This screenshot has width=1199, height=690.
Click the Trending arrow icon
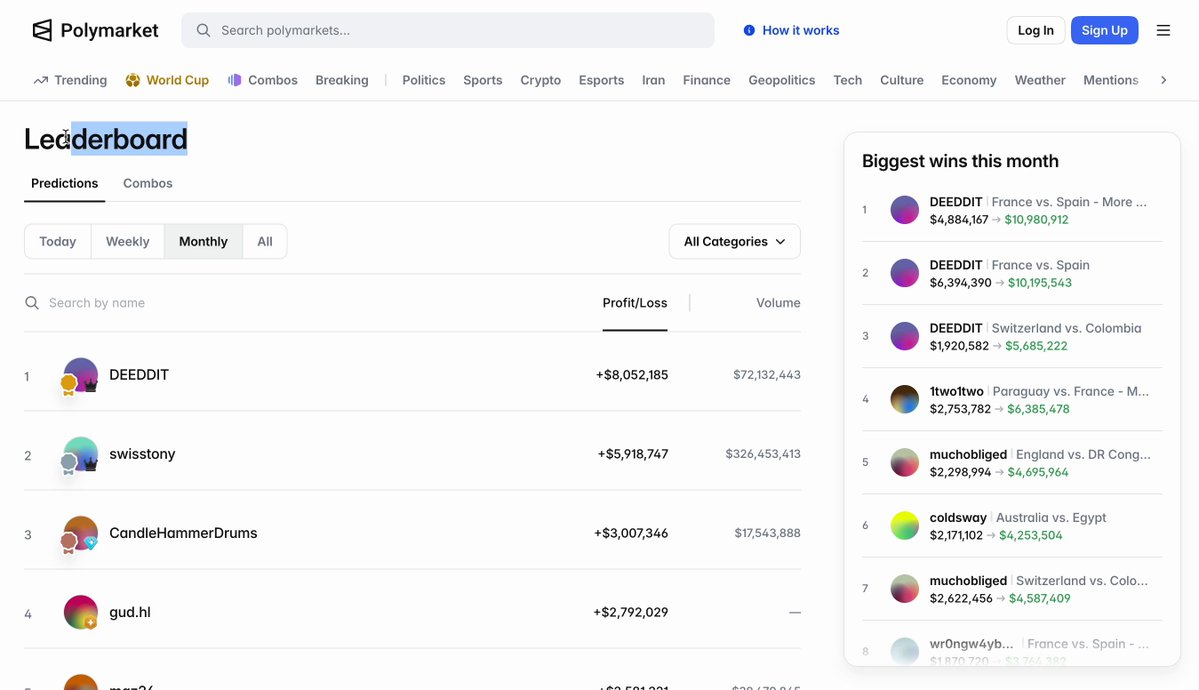tap(41, 80)
